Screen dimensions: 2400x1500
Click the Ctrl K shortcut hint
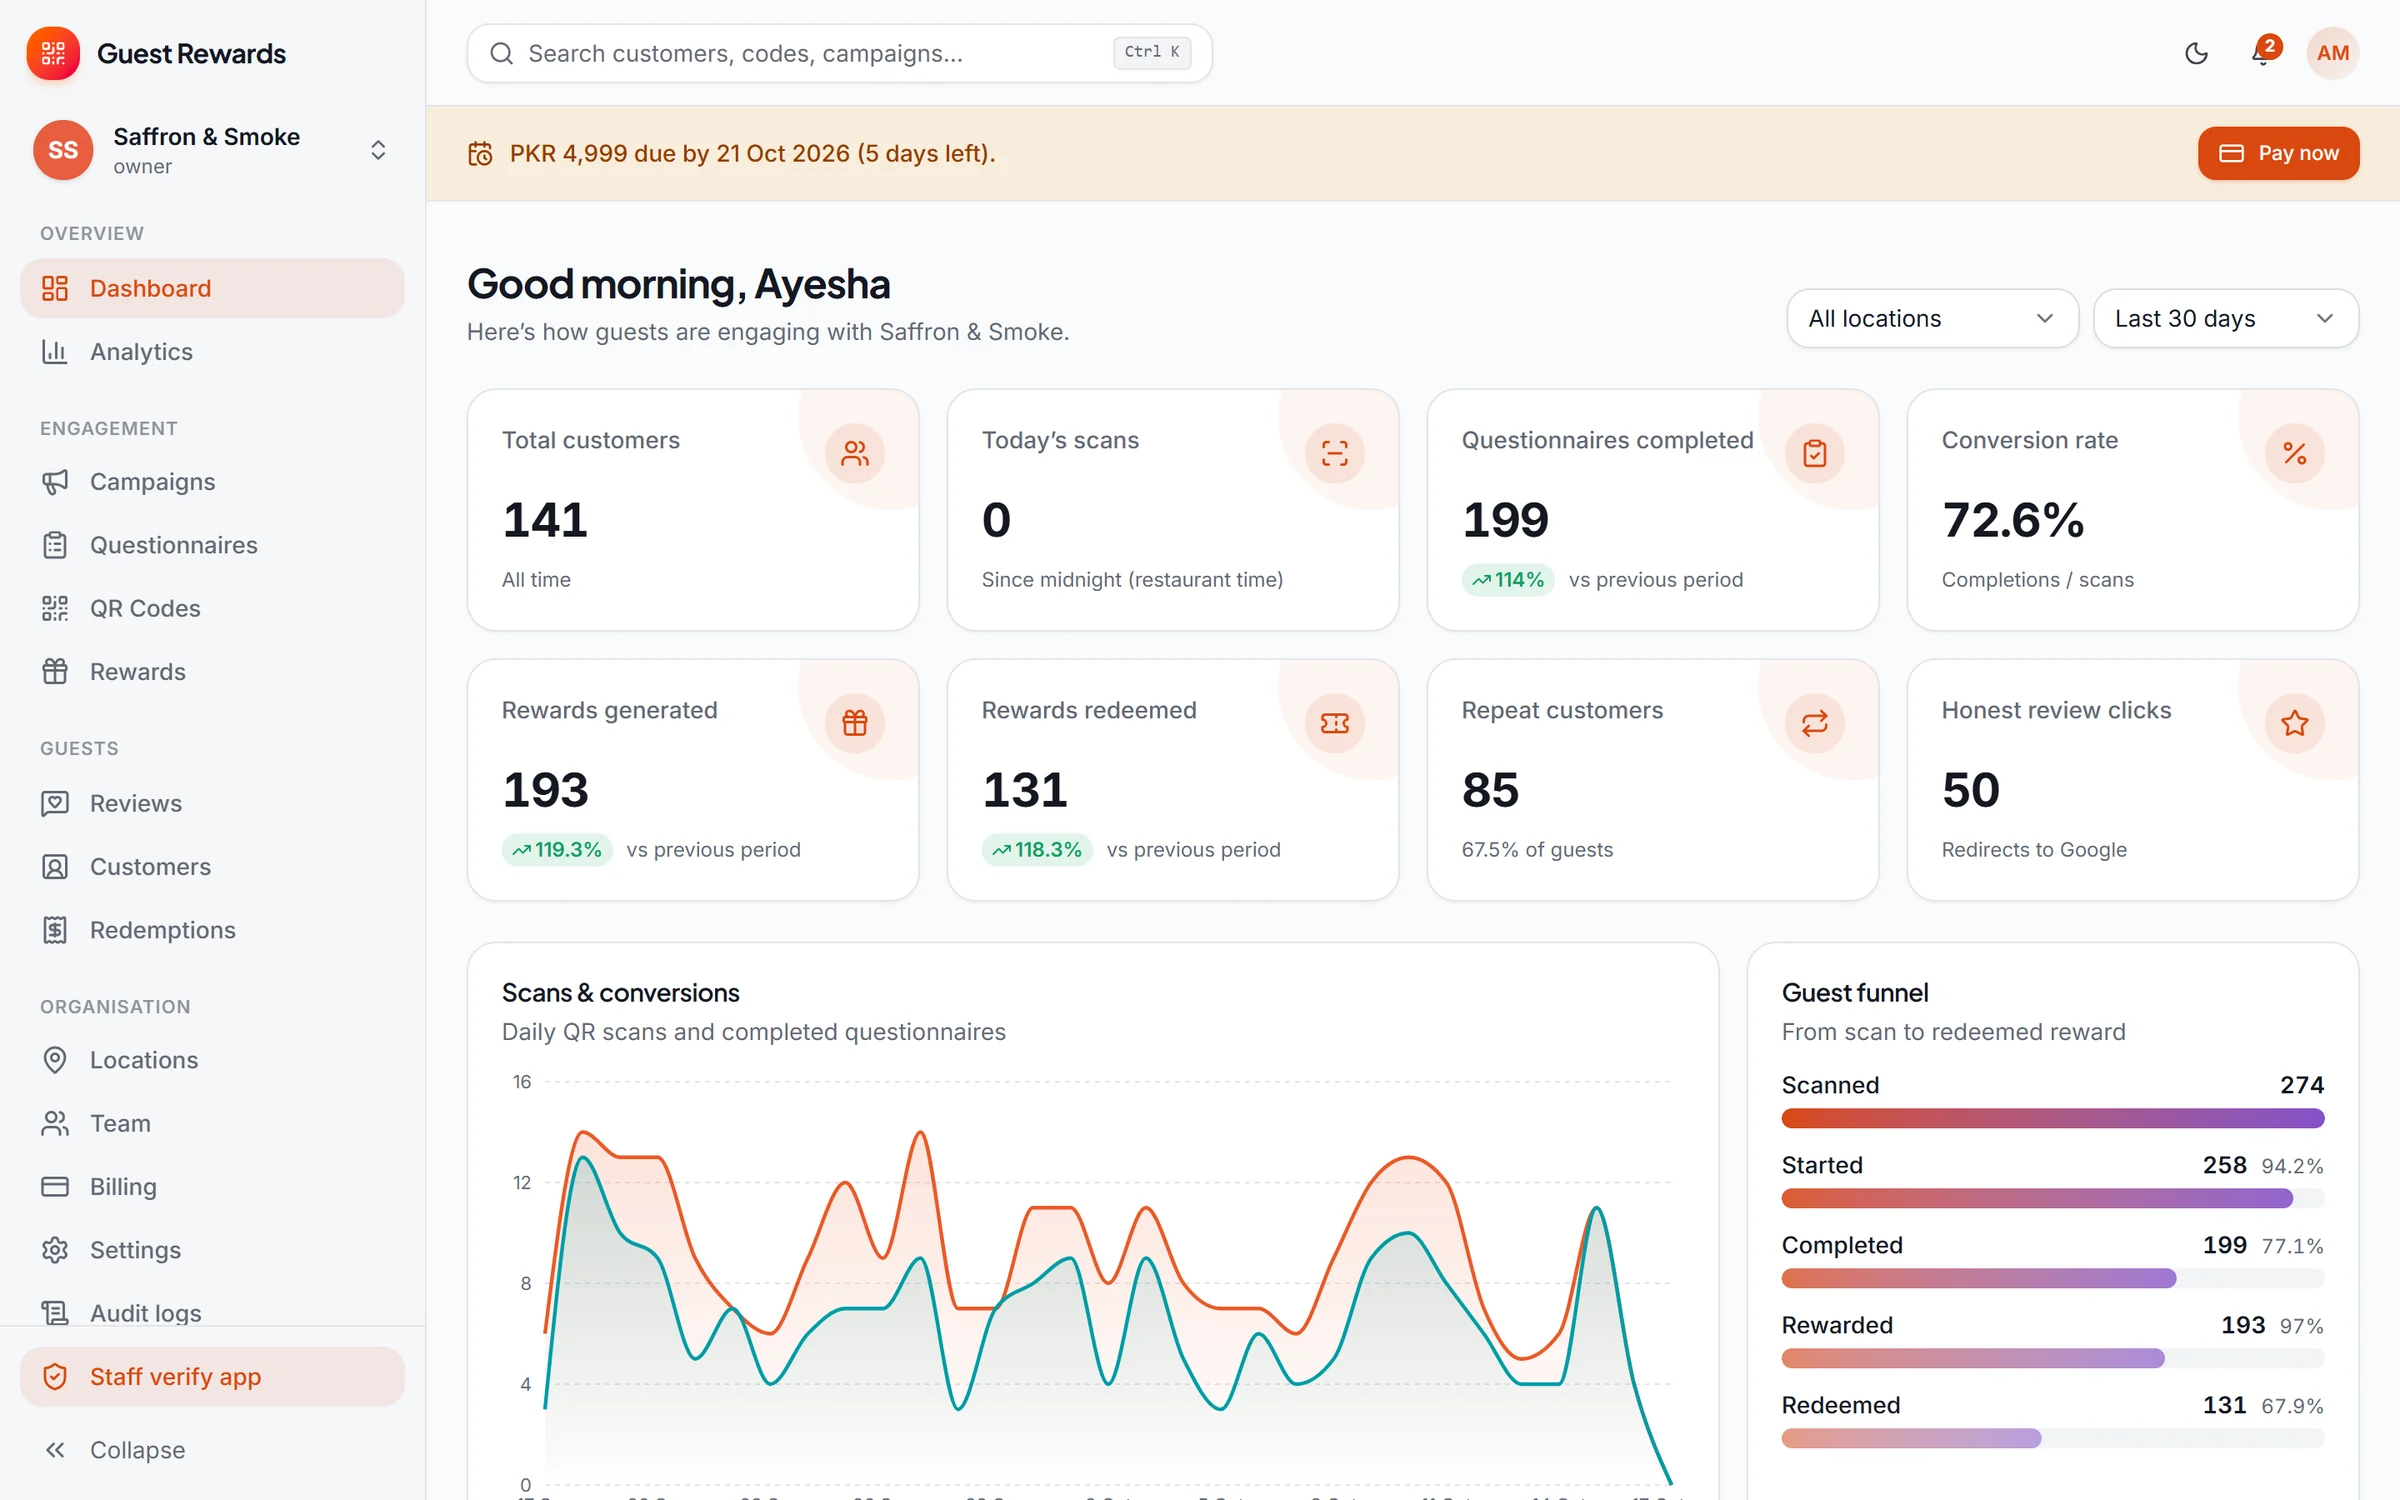[x=1152, y=52]
